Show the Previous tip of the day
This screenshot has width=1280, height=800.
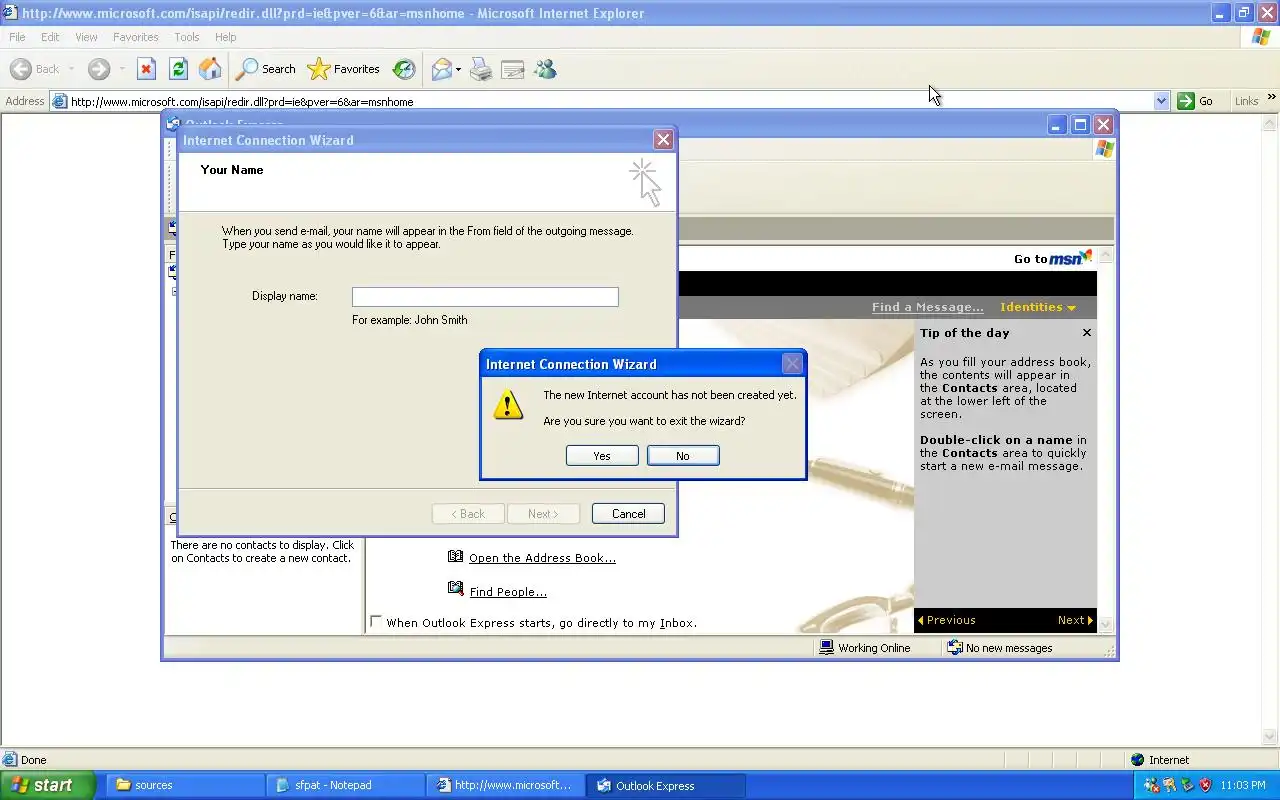pyautogui.click(x=946, y=620)
